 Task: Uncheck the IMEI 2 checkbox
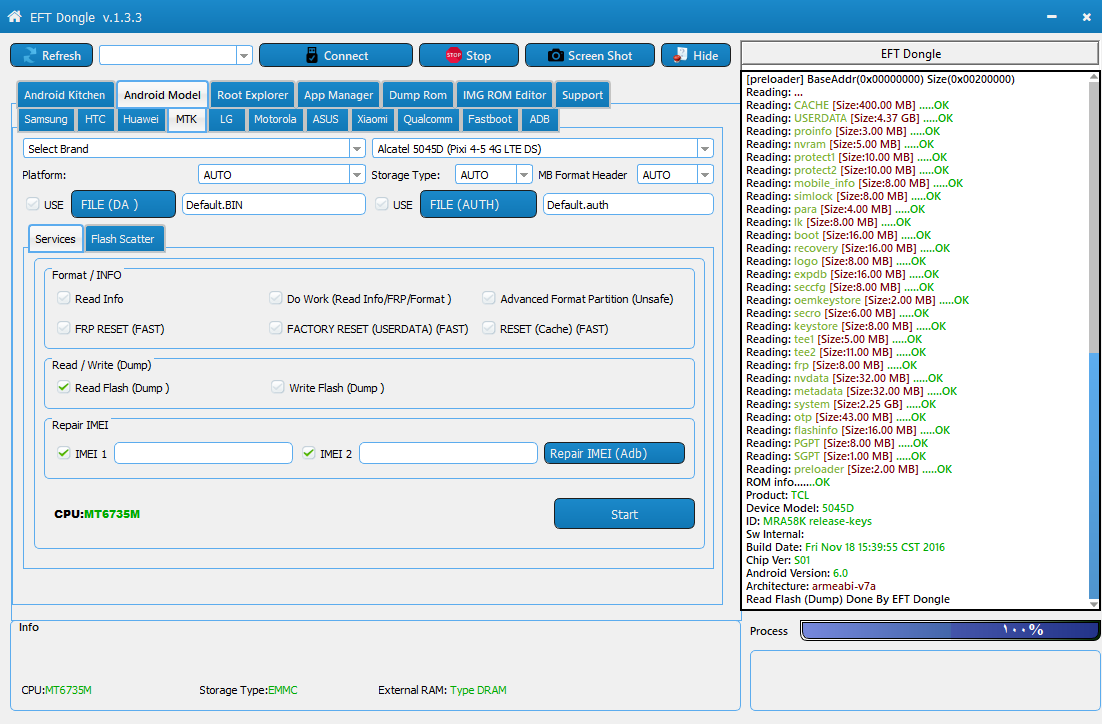tap(309, 453)
